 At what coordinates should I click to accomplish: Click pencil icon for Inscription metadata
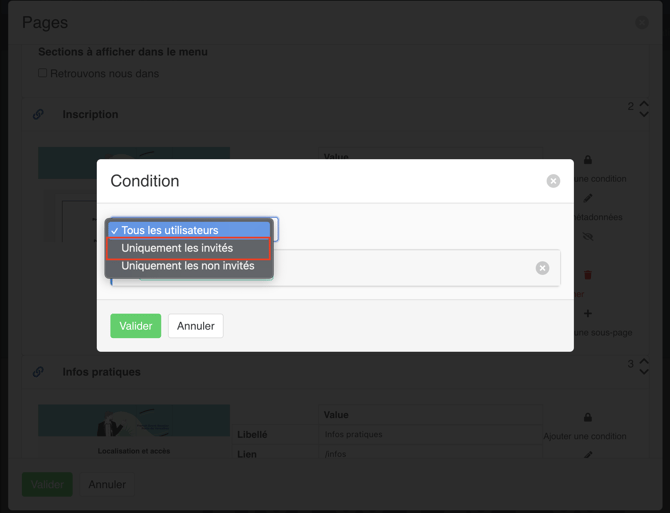(588, 198)
